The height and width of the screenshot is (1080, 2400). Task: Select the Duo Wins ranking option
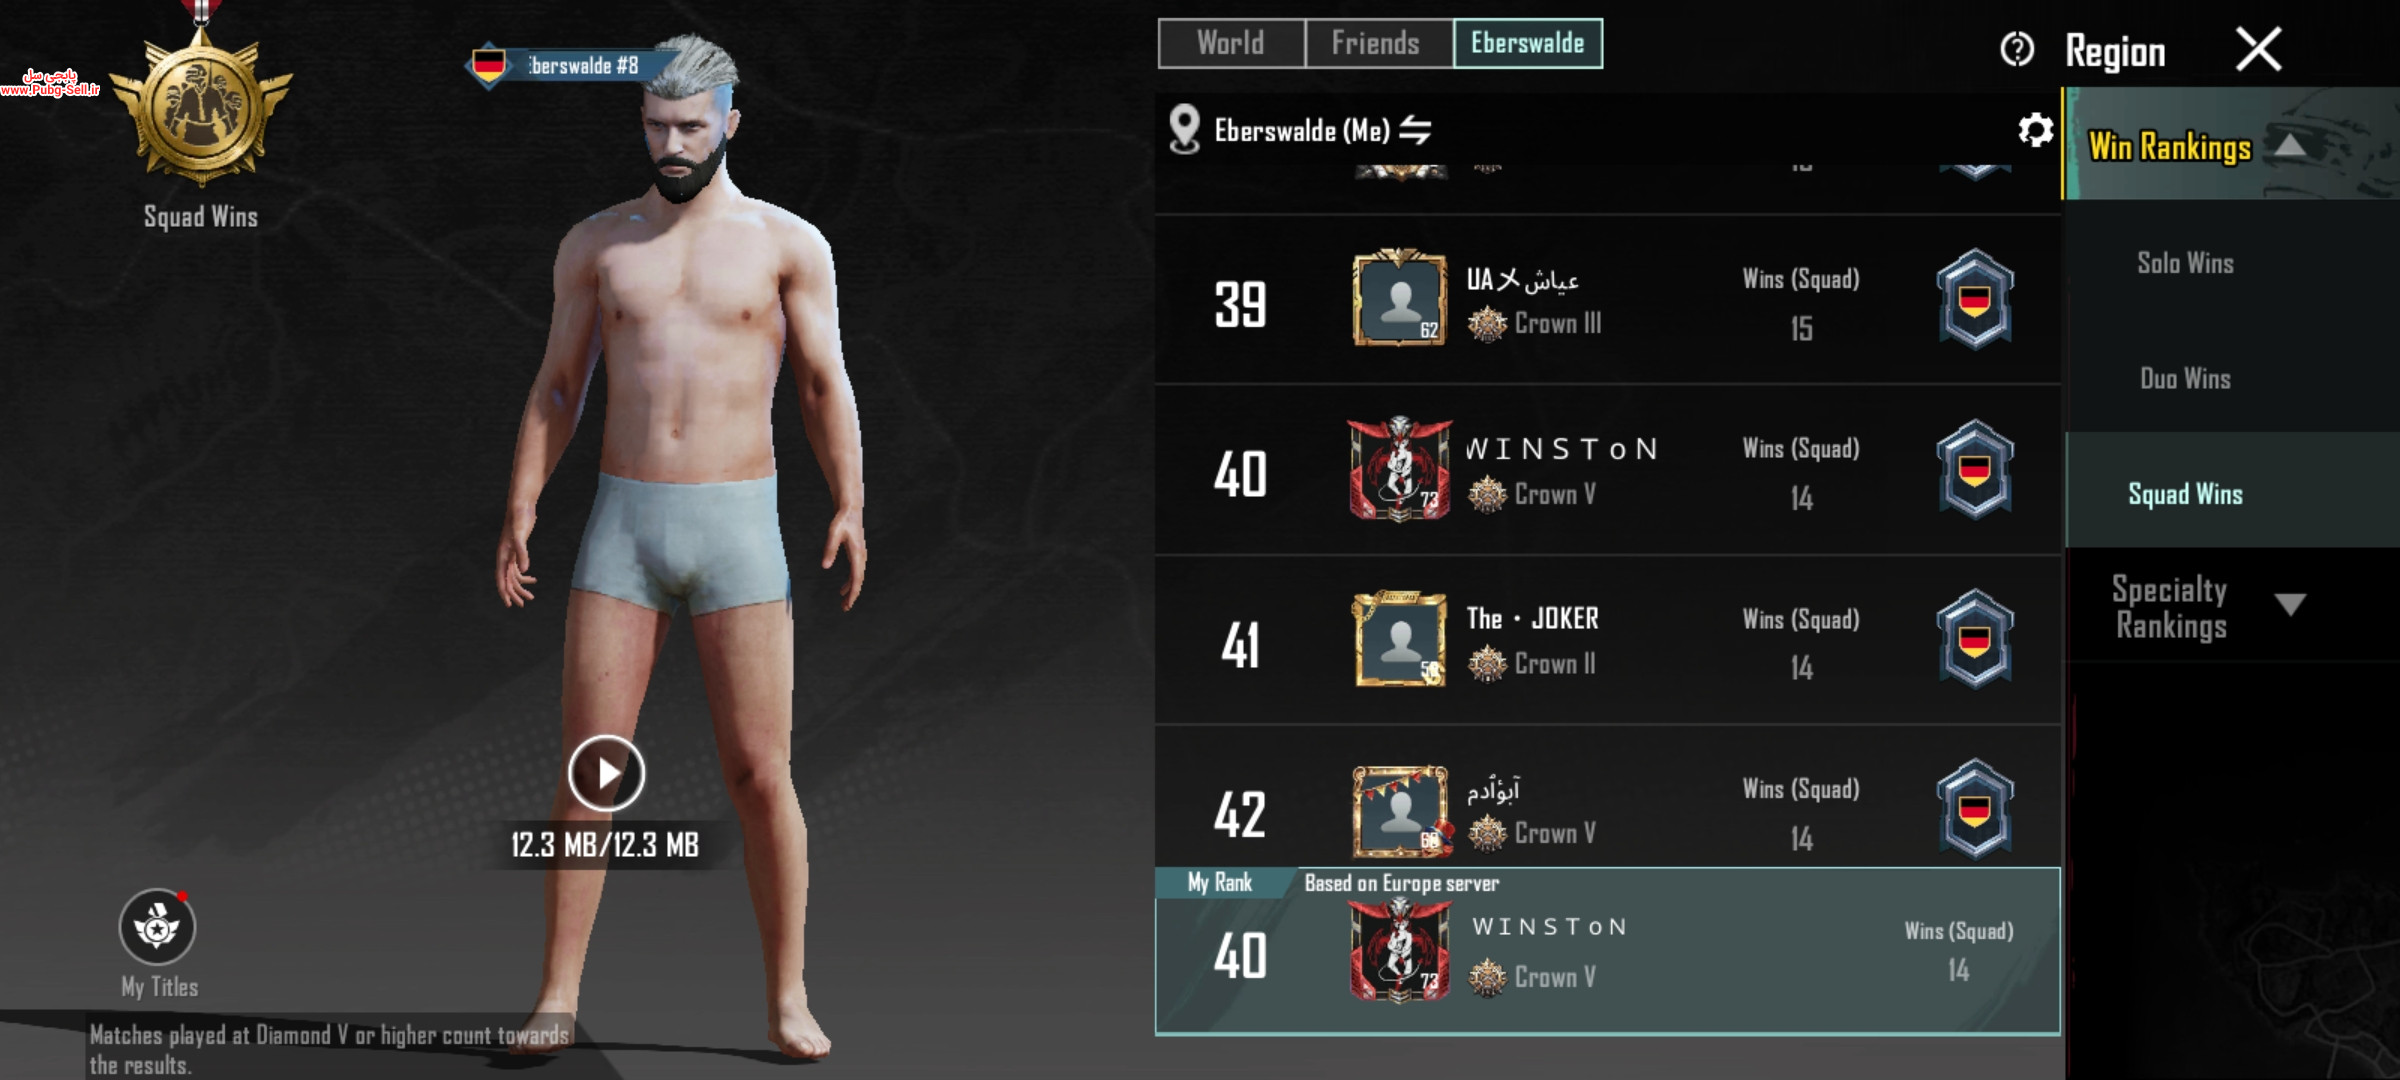coord(2185,378)
